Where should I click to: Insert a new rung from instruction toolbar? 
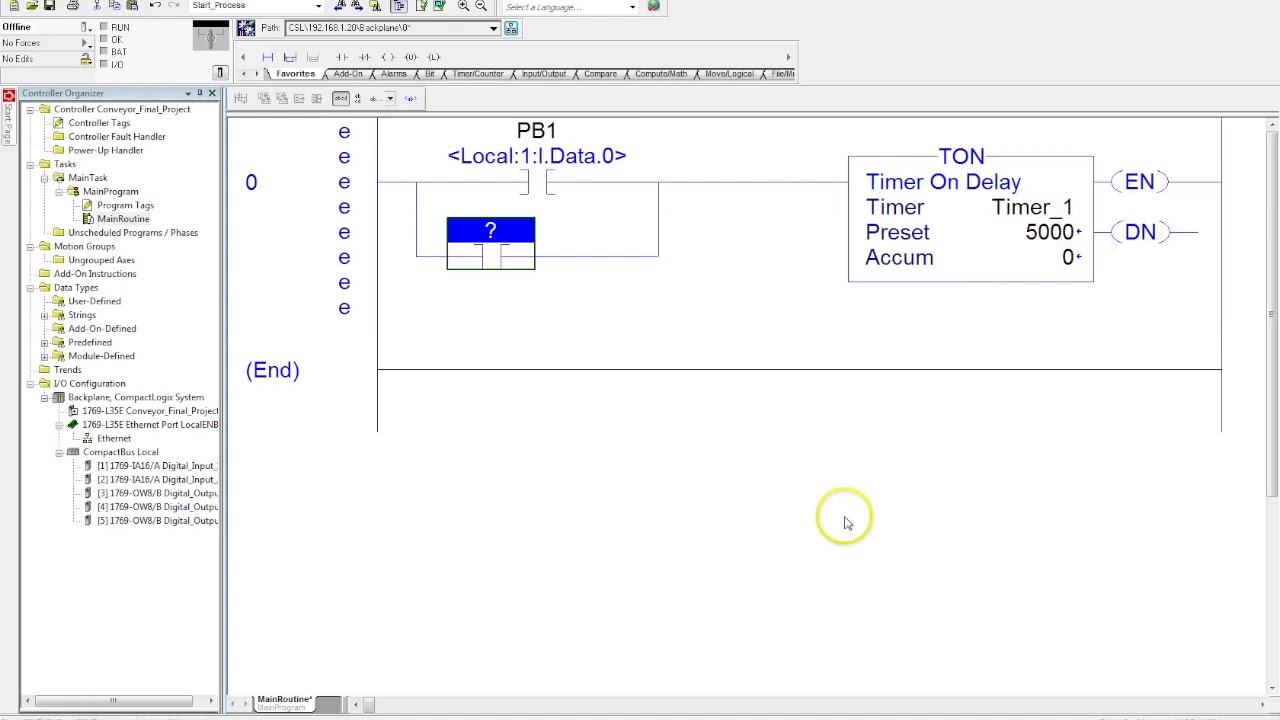[267, 57]
